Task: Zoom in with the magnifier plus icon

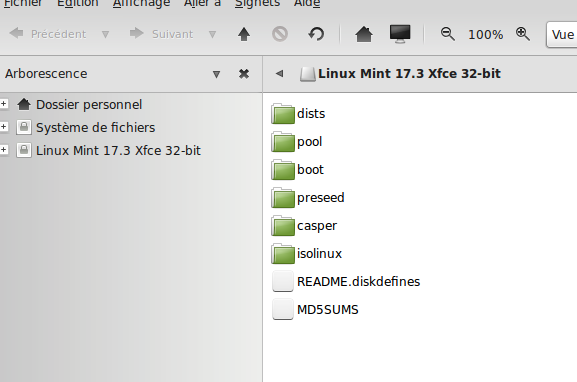Action: [x=523, y=34]
